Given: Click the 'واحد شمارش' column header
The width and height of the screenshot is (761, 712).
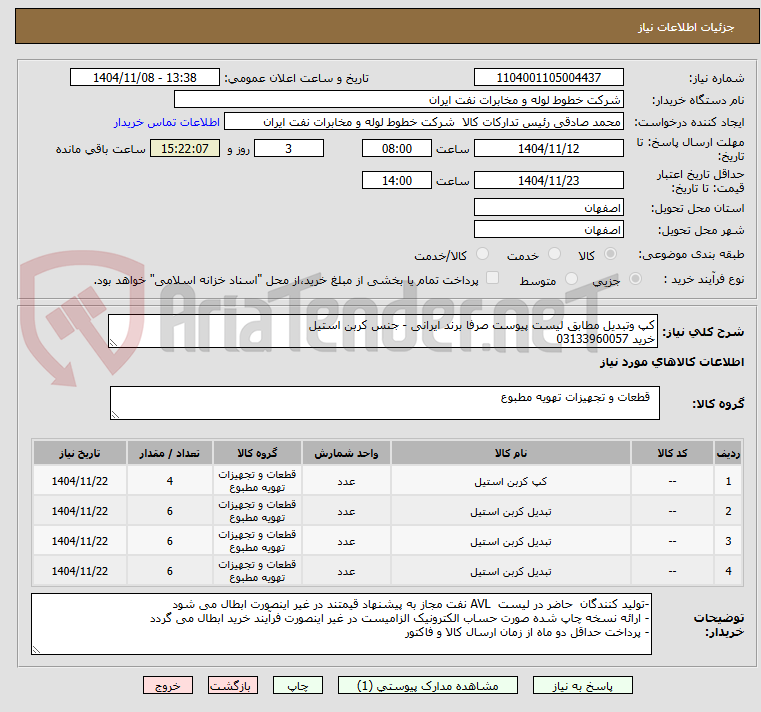Looking at the screenshot, I should point(346,453).
